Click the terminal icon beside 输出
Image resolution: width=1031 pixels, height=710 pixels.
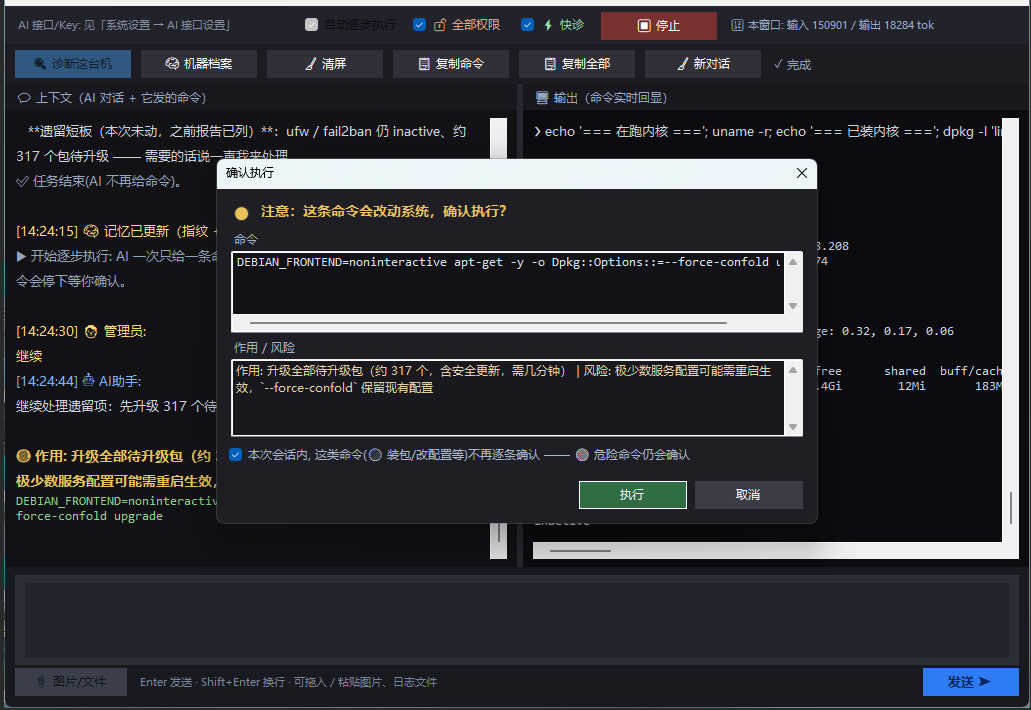pos(542,98)
